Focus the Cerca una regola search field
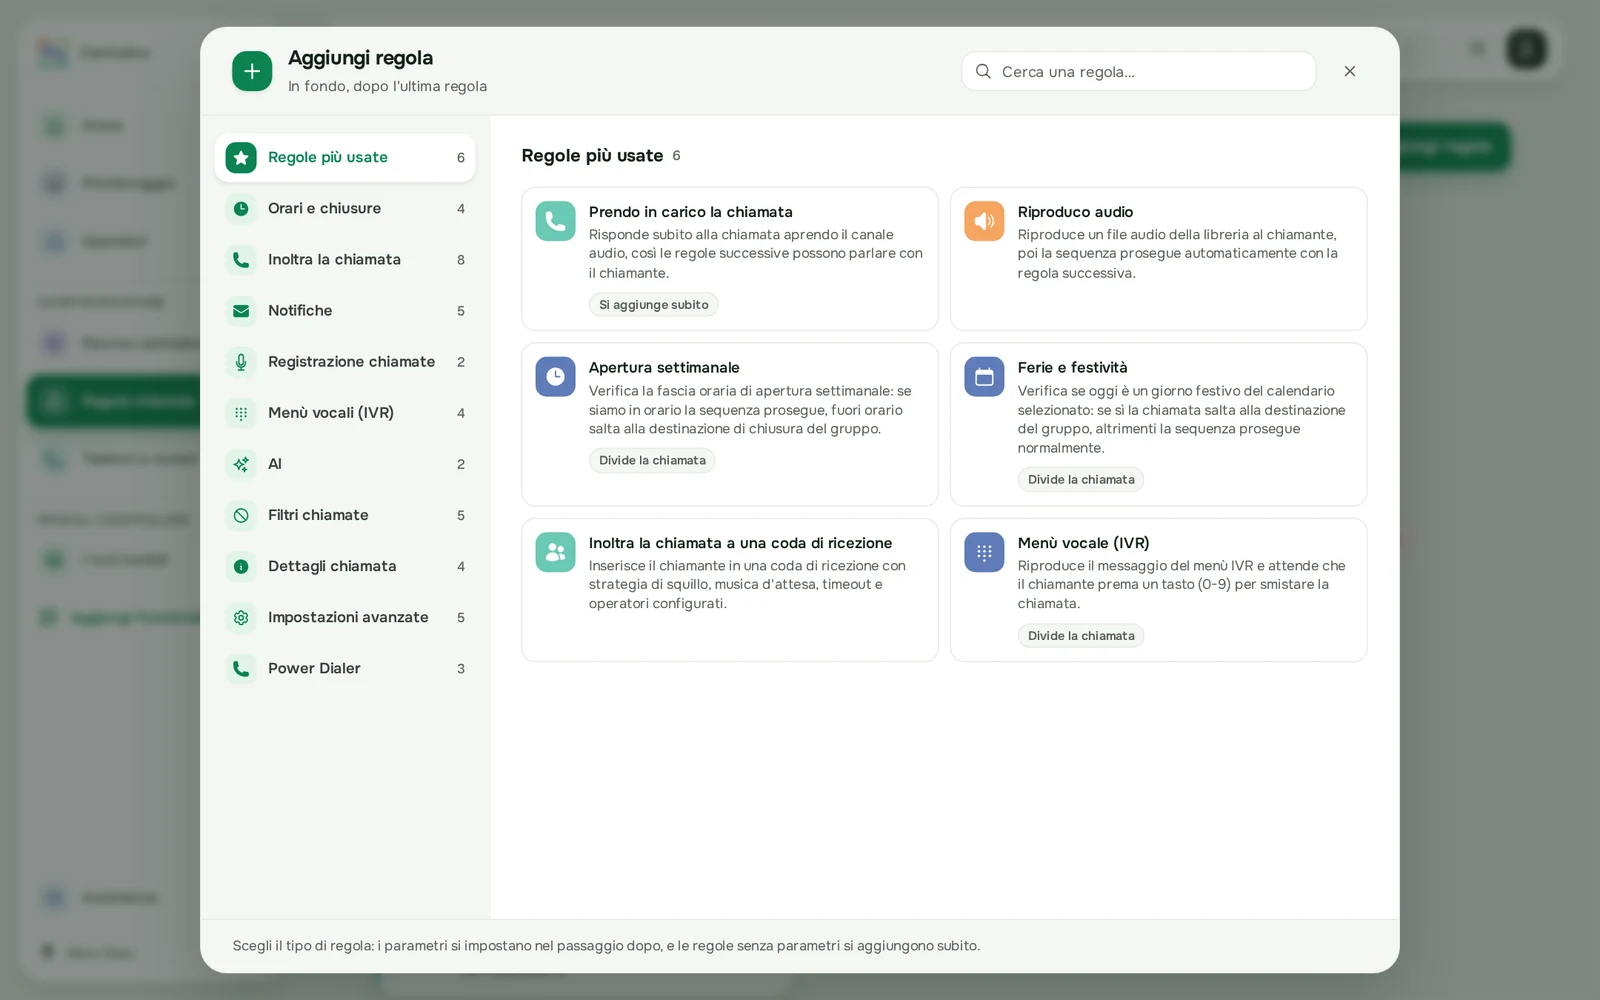Screen dimensions: 1600x1000 pos(1138,71)
